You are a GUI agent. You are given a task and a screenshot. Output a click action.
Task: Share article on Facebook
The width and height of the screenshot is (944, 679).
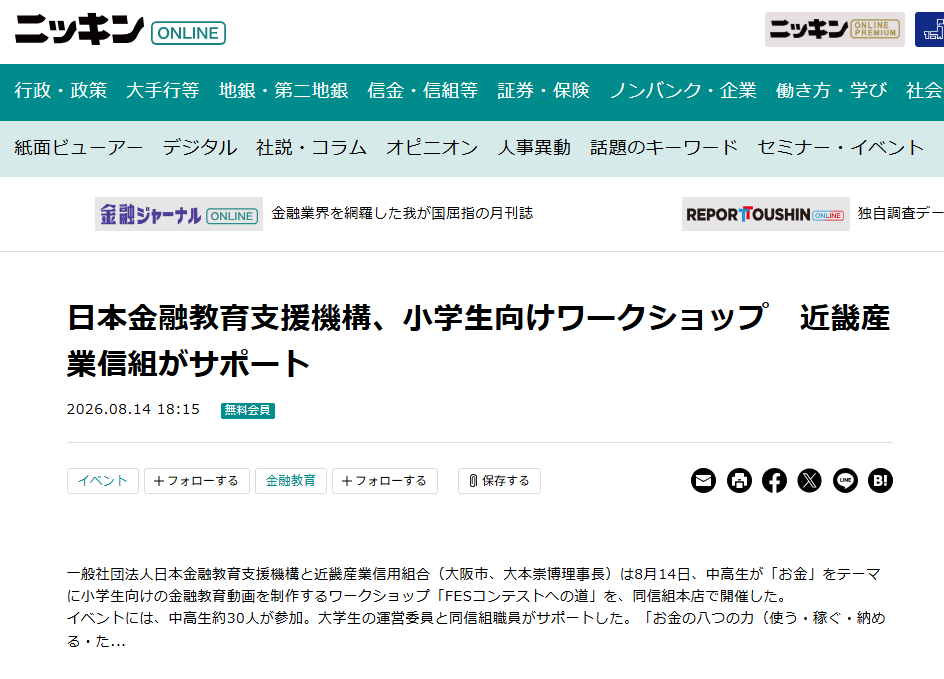(774, 480)
